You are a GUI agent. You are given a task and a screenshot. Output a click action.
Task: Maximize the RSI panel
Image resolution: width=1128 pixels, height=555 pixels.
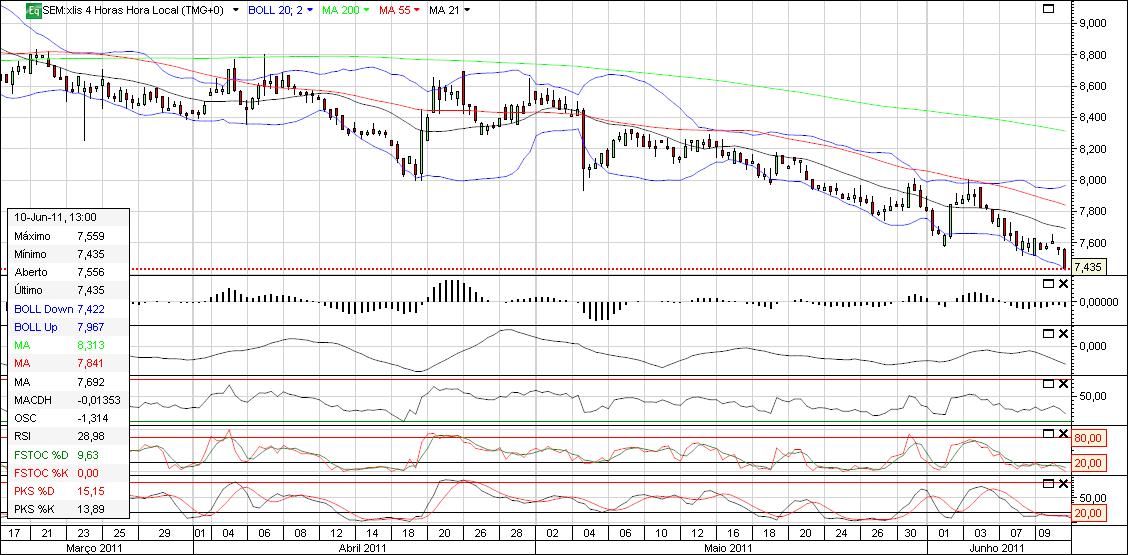1048,384
